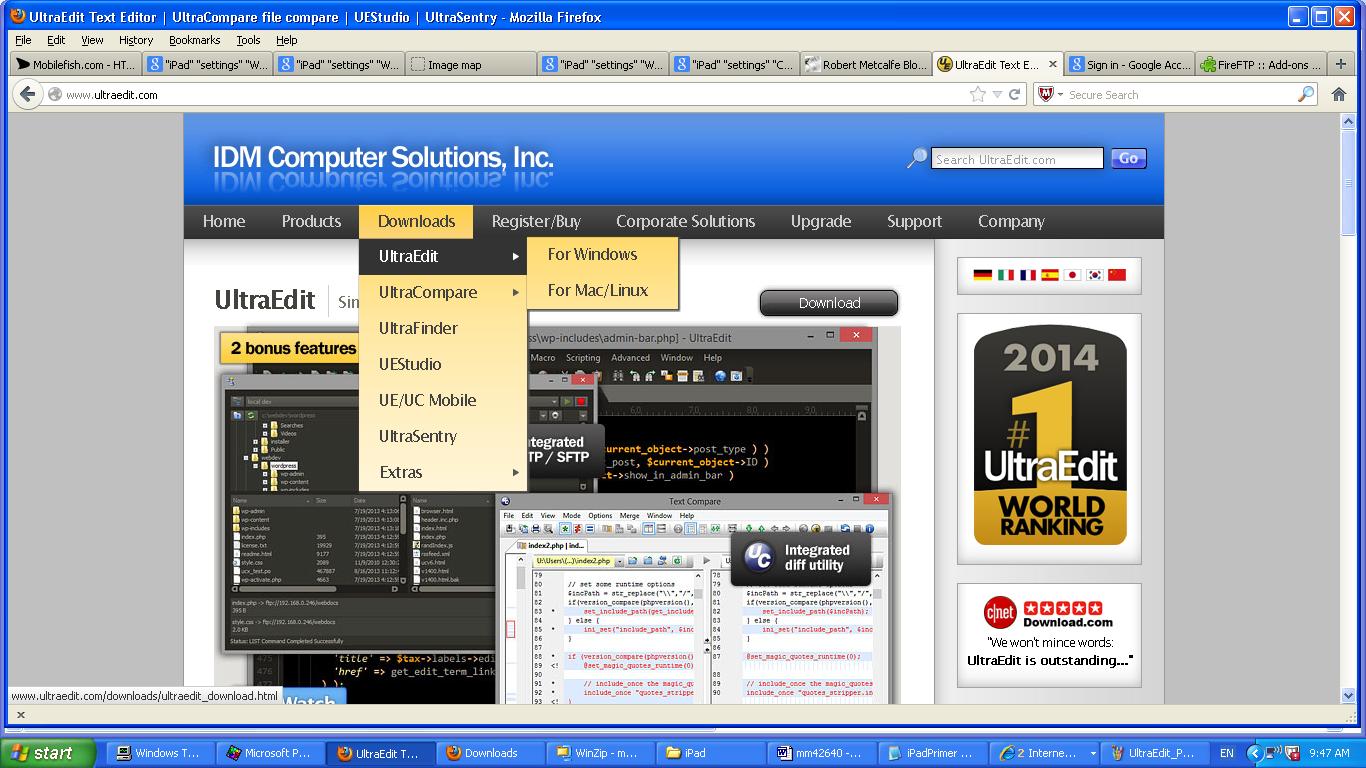Select the Chinese flag icon
Image resolution: width=1366 pixels, height=768 pixels.
(x=1117, y=275)
